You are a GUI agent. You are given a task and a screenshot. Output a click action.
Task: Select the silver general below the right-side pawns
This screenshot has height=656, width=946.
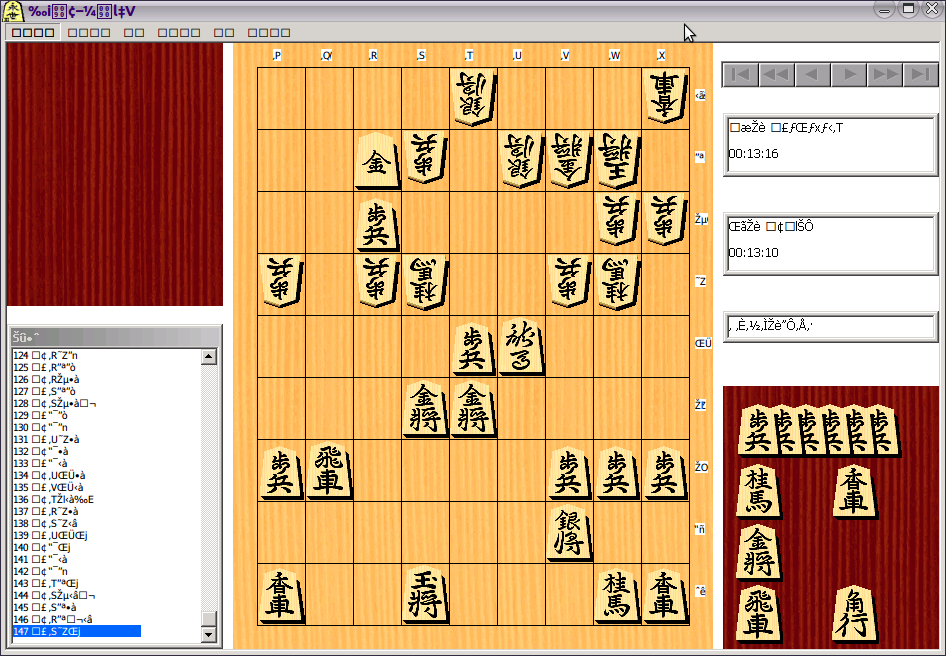(570, 533)
